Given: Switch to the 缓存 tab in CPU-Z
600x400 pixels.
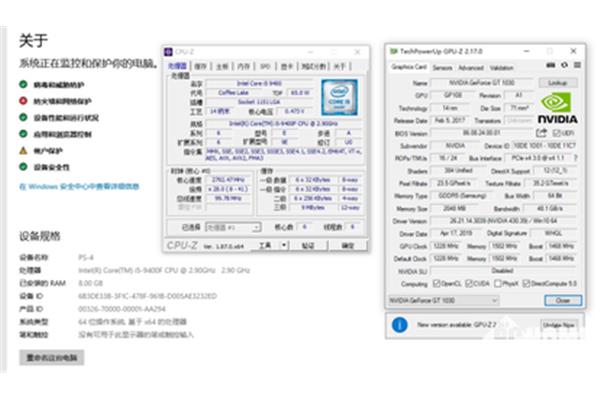Looking at the screenshot, I should click(x=201, y=66).
